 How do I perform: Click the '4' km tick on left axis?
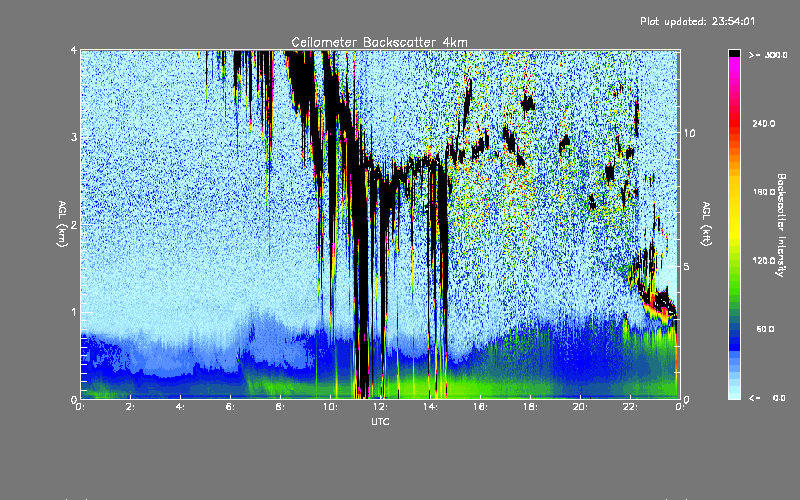tap(74, 50)
